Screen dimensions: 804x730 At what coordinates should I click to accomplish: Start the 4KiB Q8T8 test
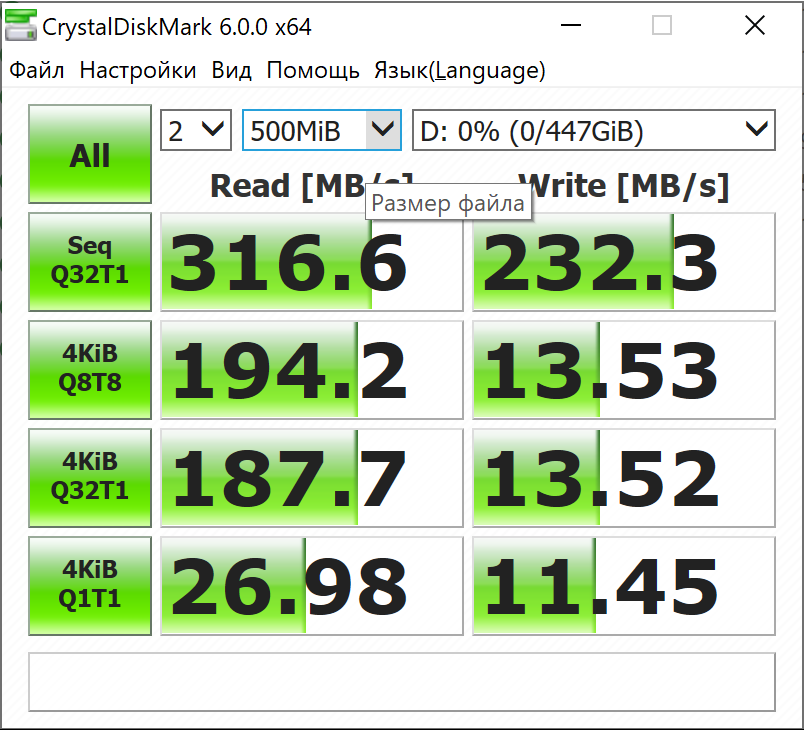(90, 370)
